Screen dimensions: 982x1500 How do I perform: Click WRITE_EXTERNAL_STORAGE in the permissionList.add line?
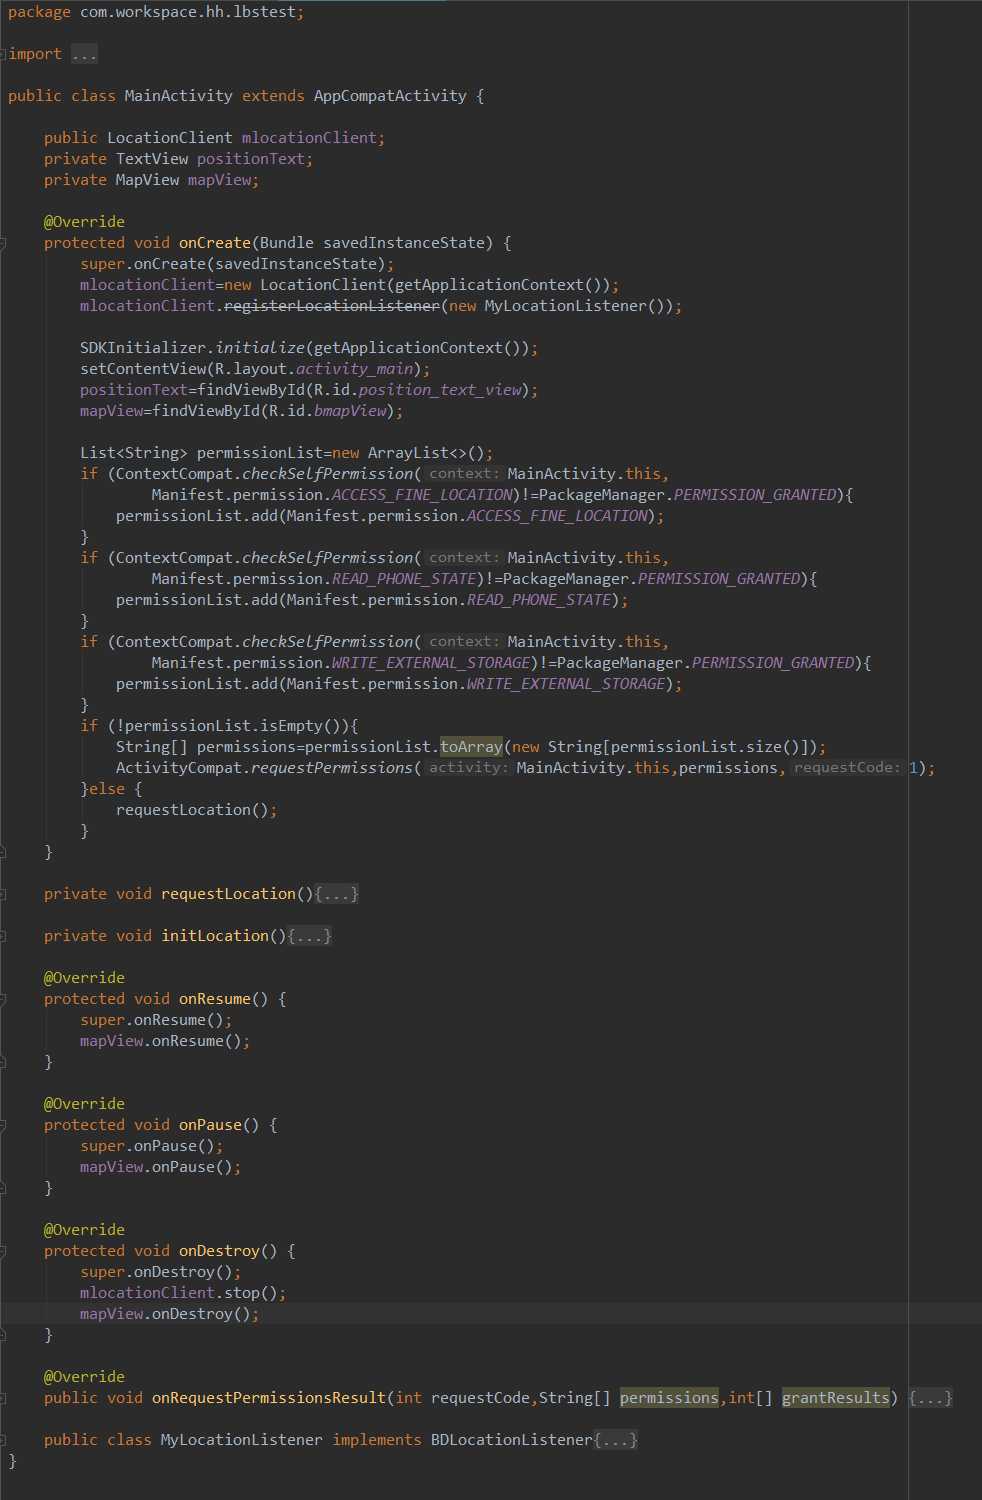pyautogui.click(x=566, y=684)
